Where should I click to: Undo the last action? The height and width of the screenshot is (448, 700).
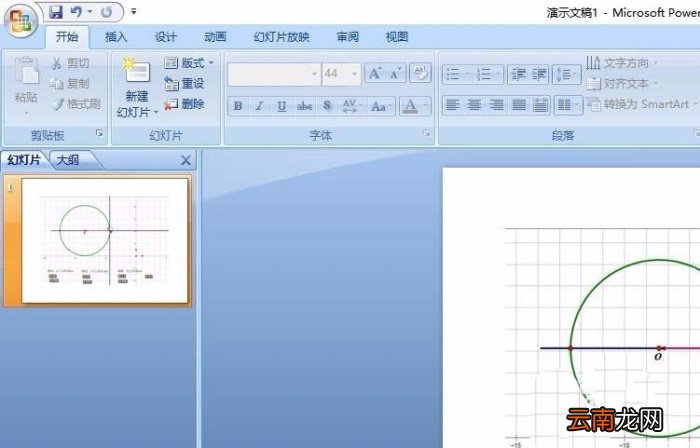pos(76,12)
